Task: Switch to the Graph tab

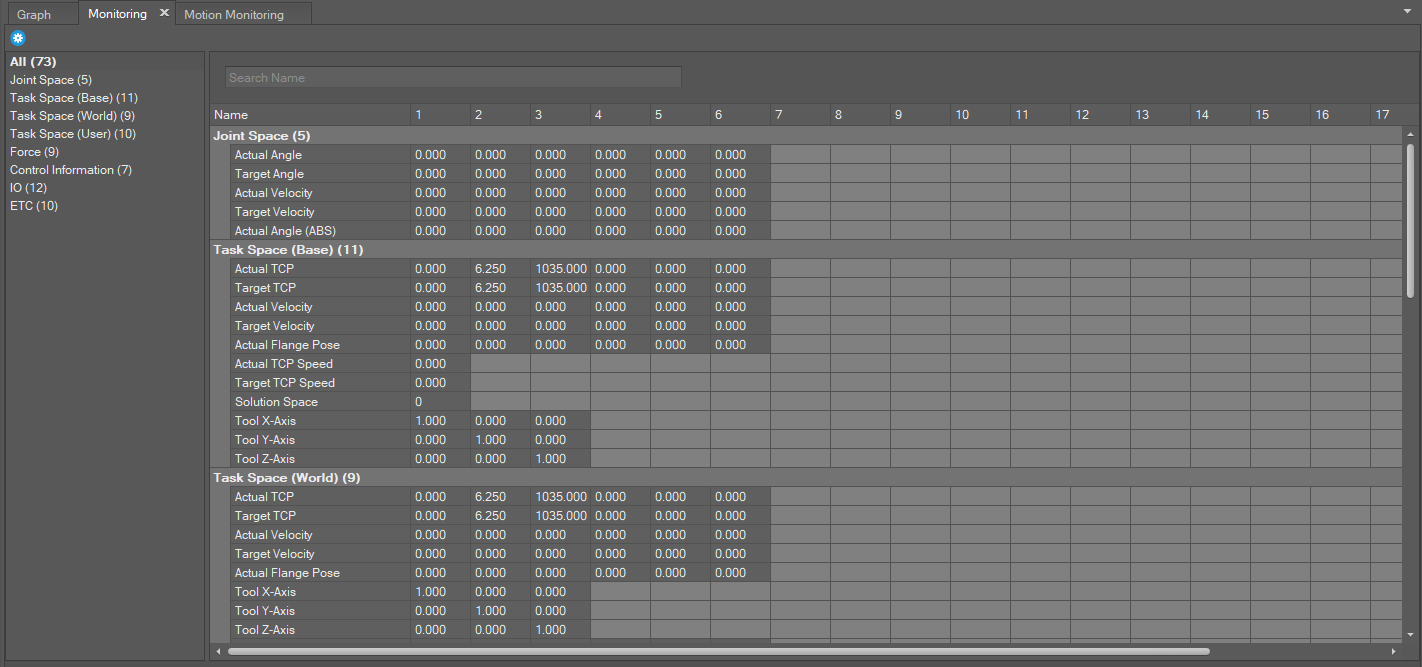Action: (x=34, y=15)
